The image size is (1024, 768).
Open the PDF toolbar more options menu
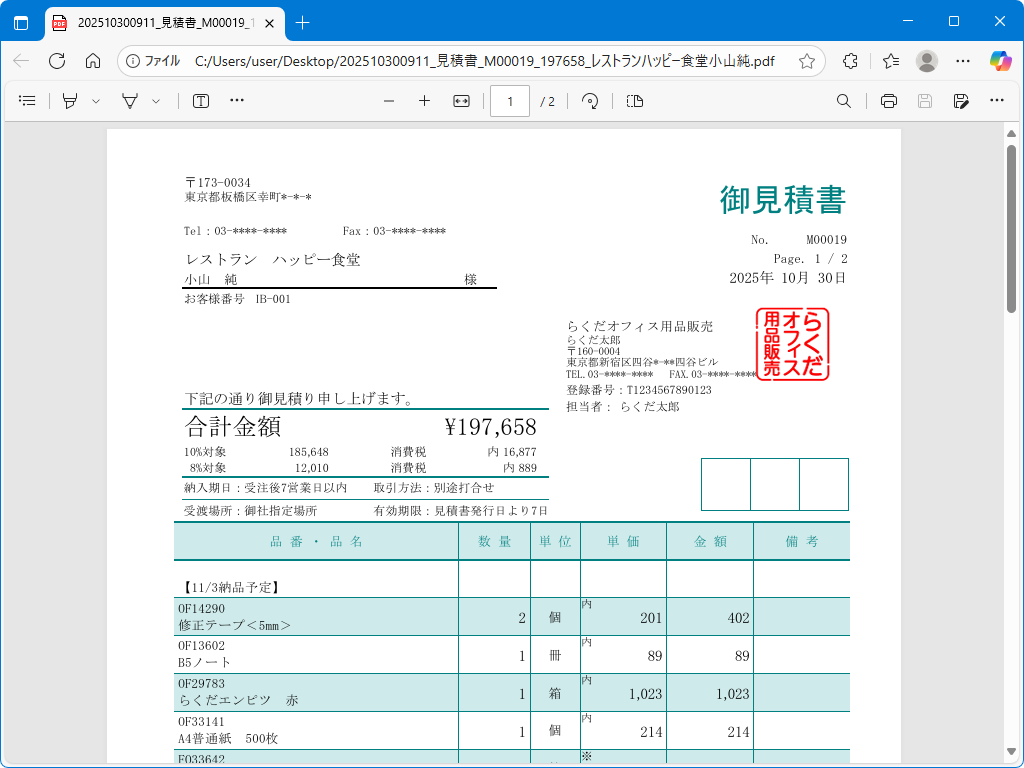[997, 101]
